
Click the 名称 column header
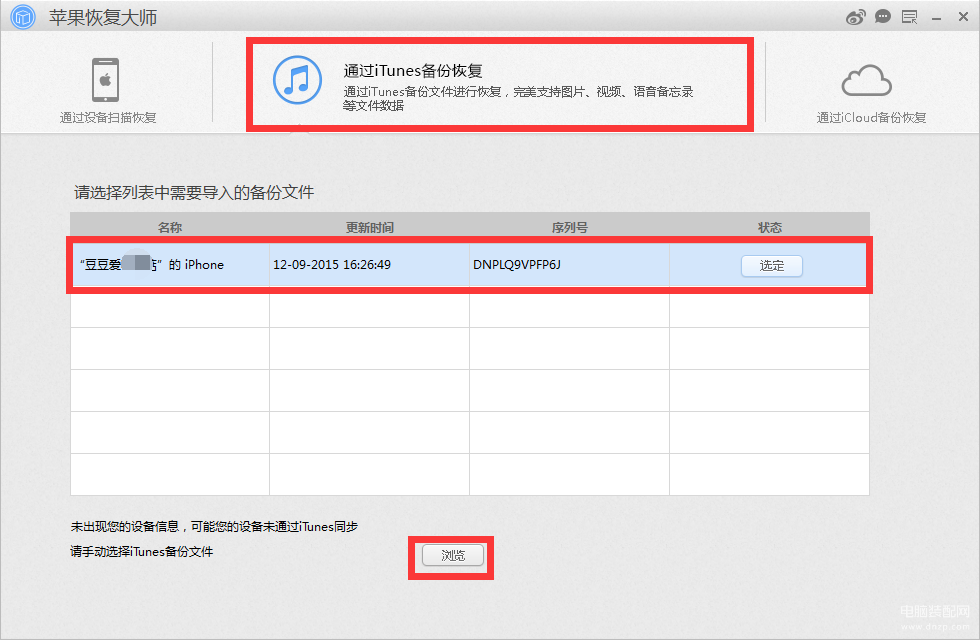click(170, 228)
